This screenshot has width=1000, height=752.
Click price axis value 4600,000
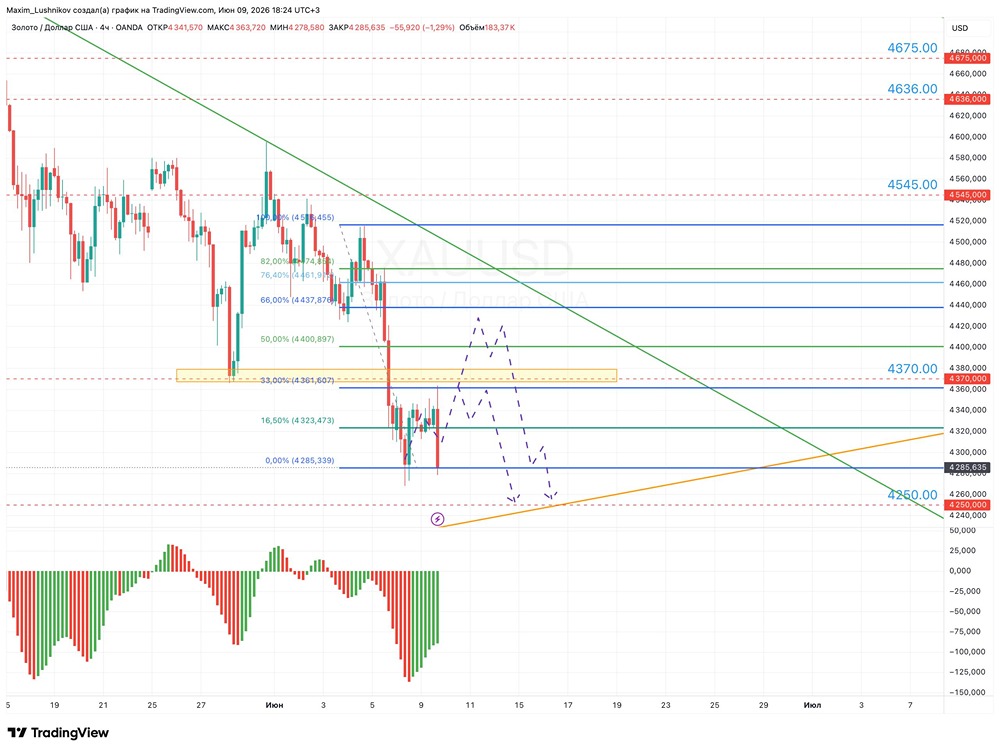pyautogui.click(x=967, y=137)
